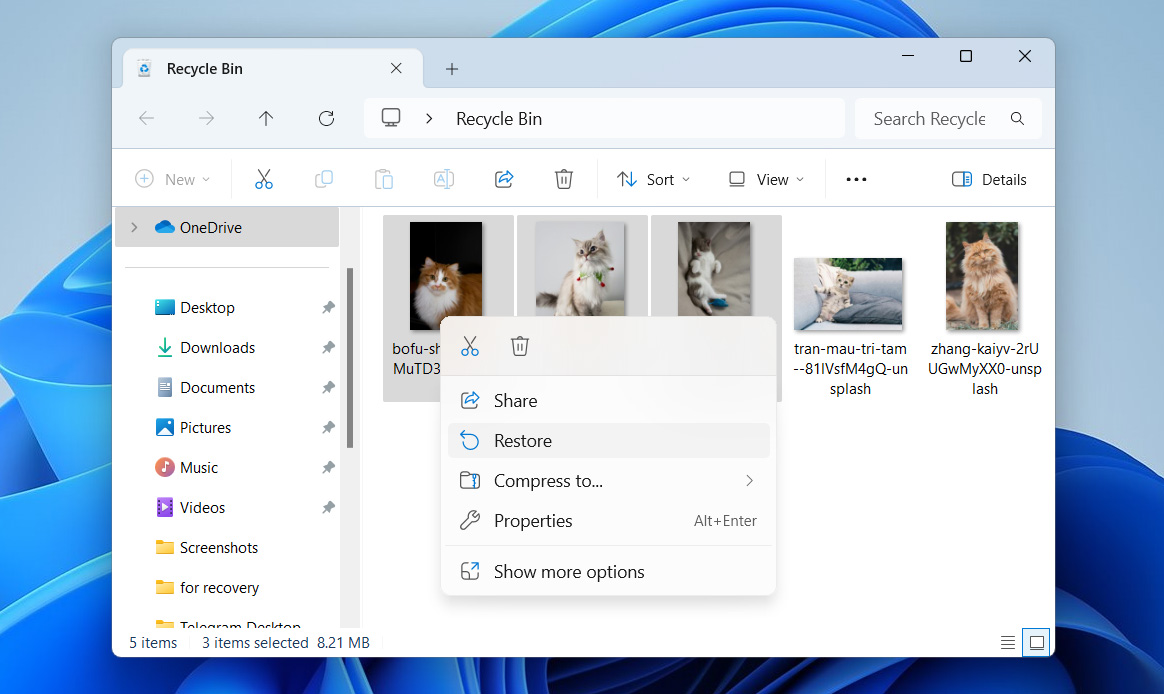This screenshot has height=694, width=1164.
Task: Go back with the left arrow
Action: [x=147, y=118]
